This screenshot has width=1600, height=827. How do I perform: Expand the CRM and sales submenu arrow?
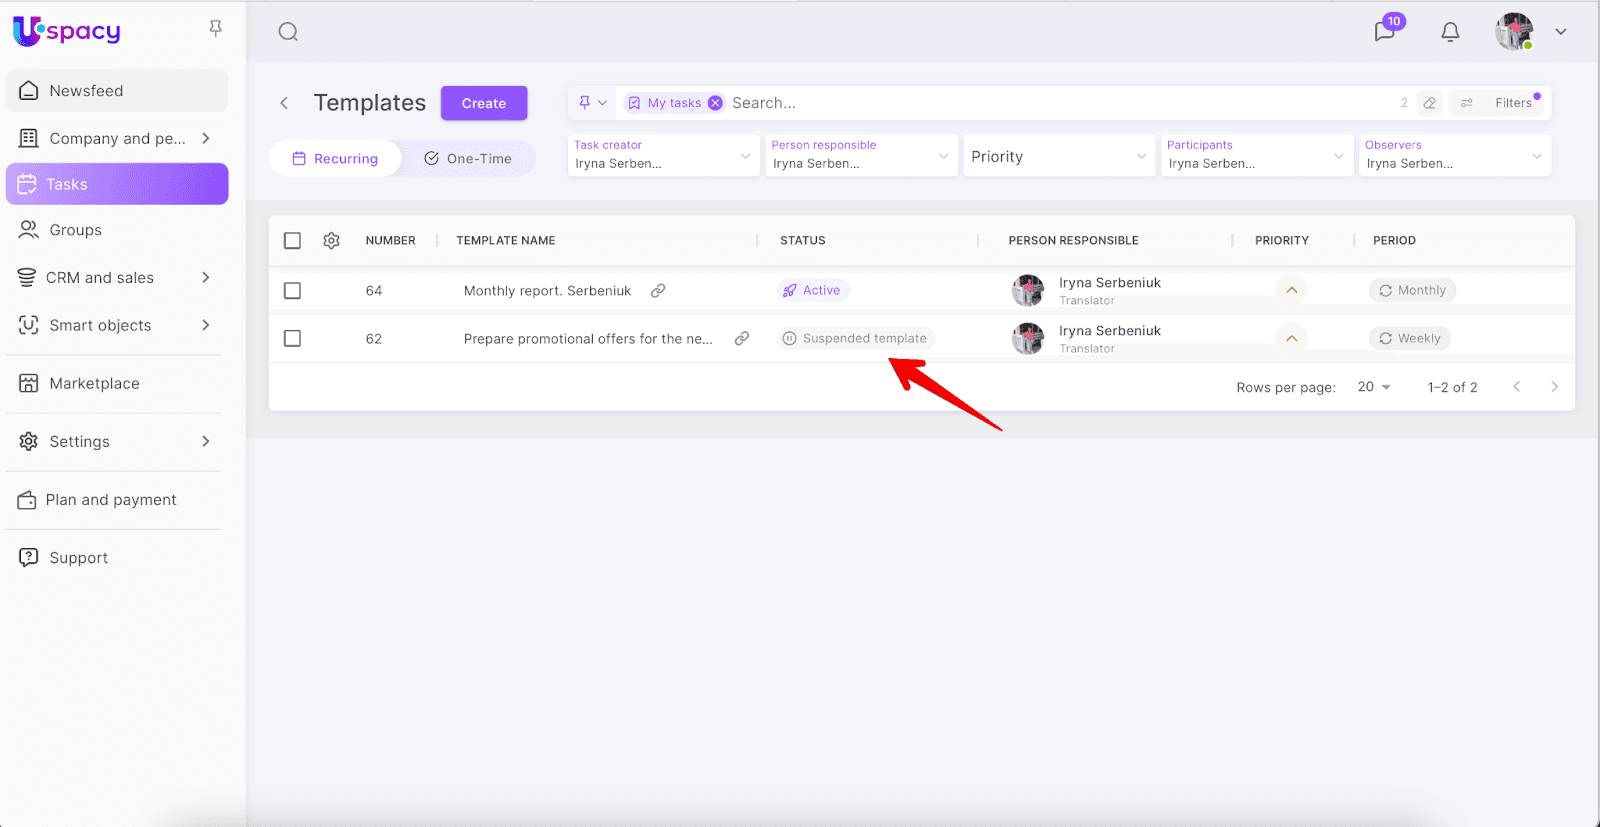206,277
